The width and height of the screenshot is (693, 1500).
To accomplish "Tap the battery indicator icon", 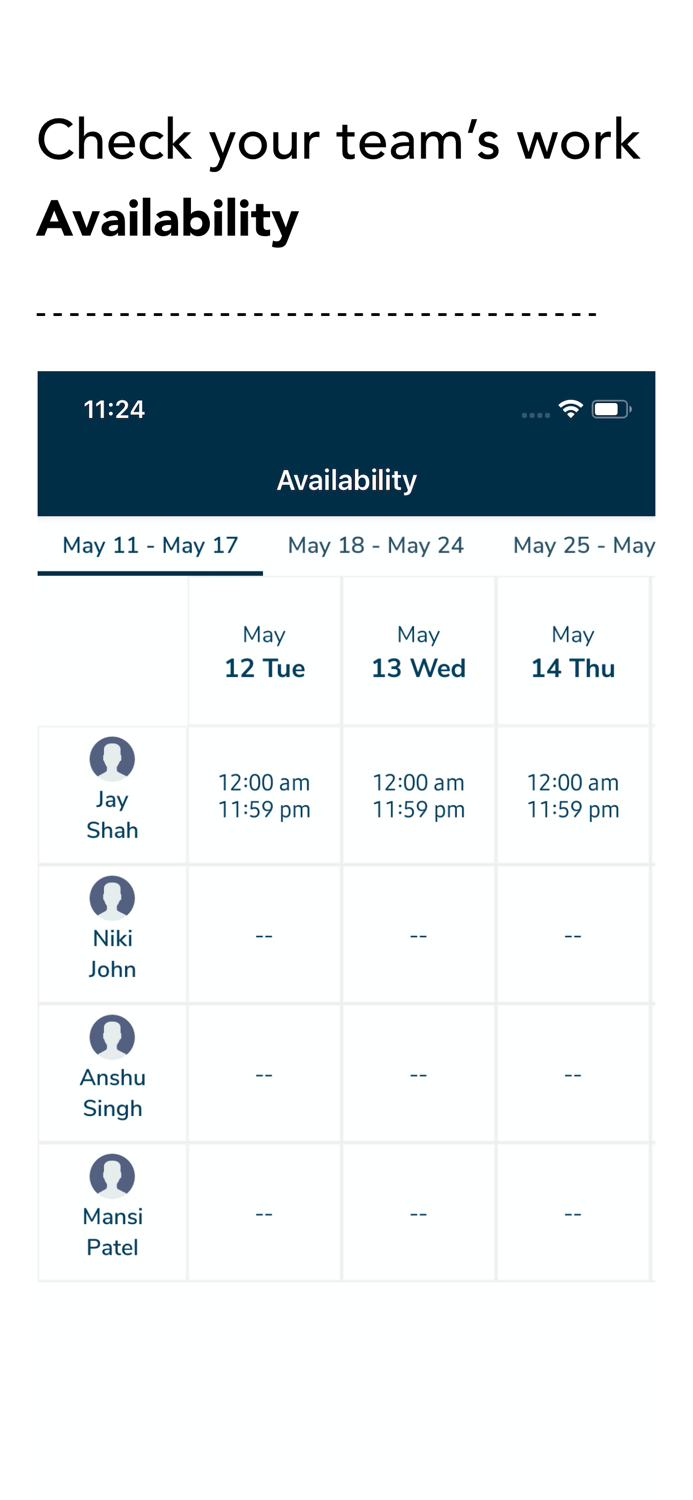I will (x=611, y=408).
